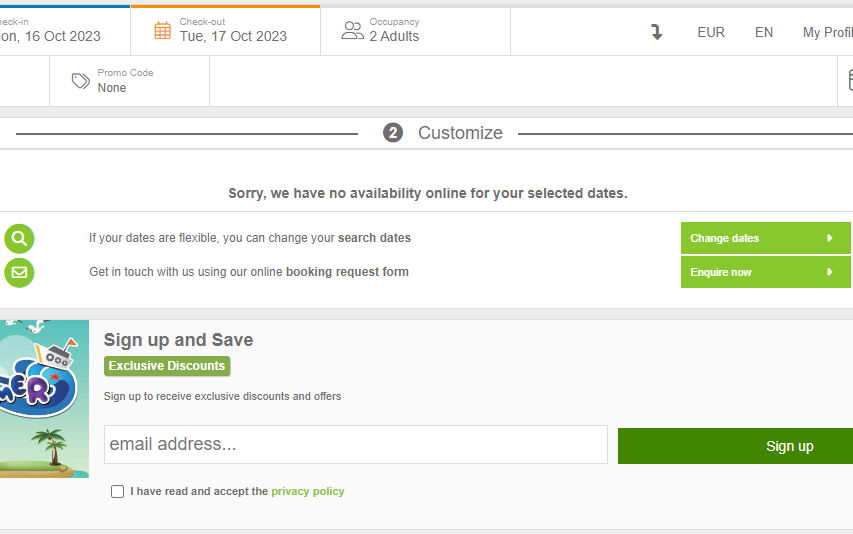The height and width of the screenshot is (534, 853).
Task: Click the Check-out calendar icon
Action: pyautogui.click(x=162, y=30)
